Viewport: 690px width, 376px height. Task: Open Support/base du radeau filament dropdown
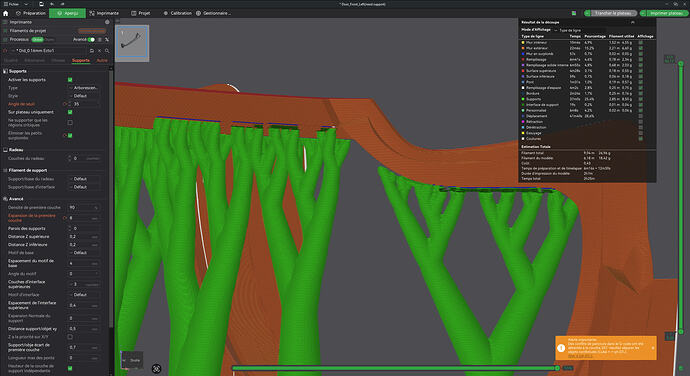(x=84, y=179)
